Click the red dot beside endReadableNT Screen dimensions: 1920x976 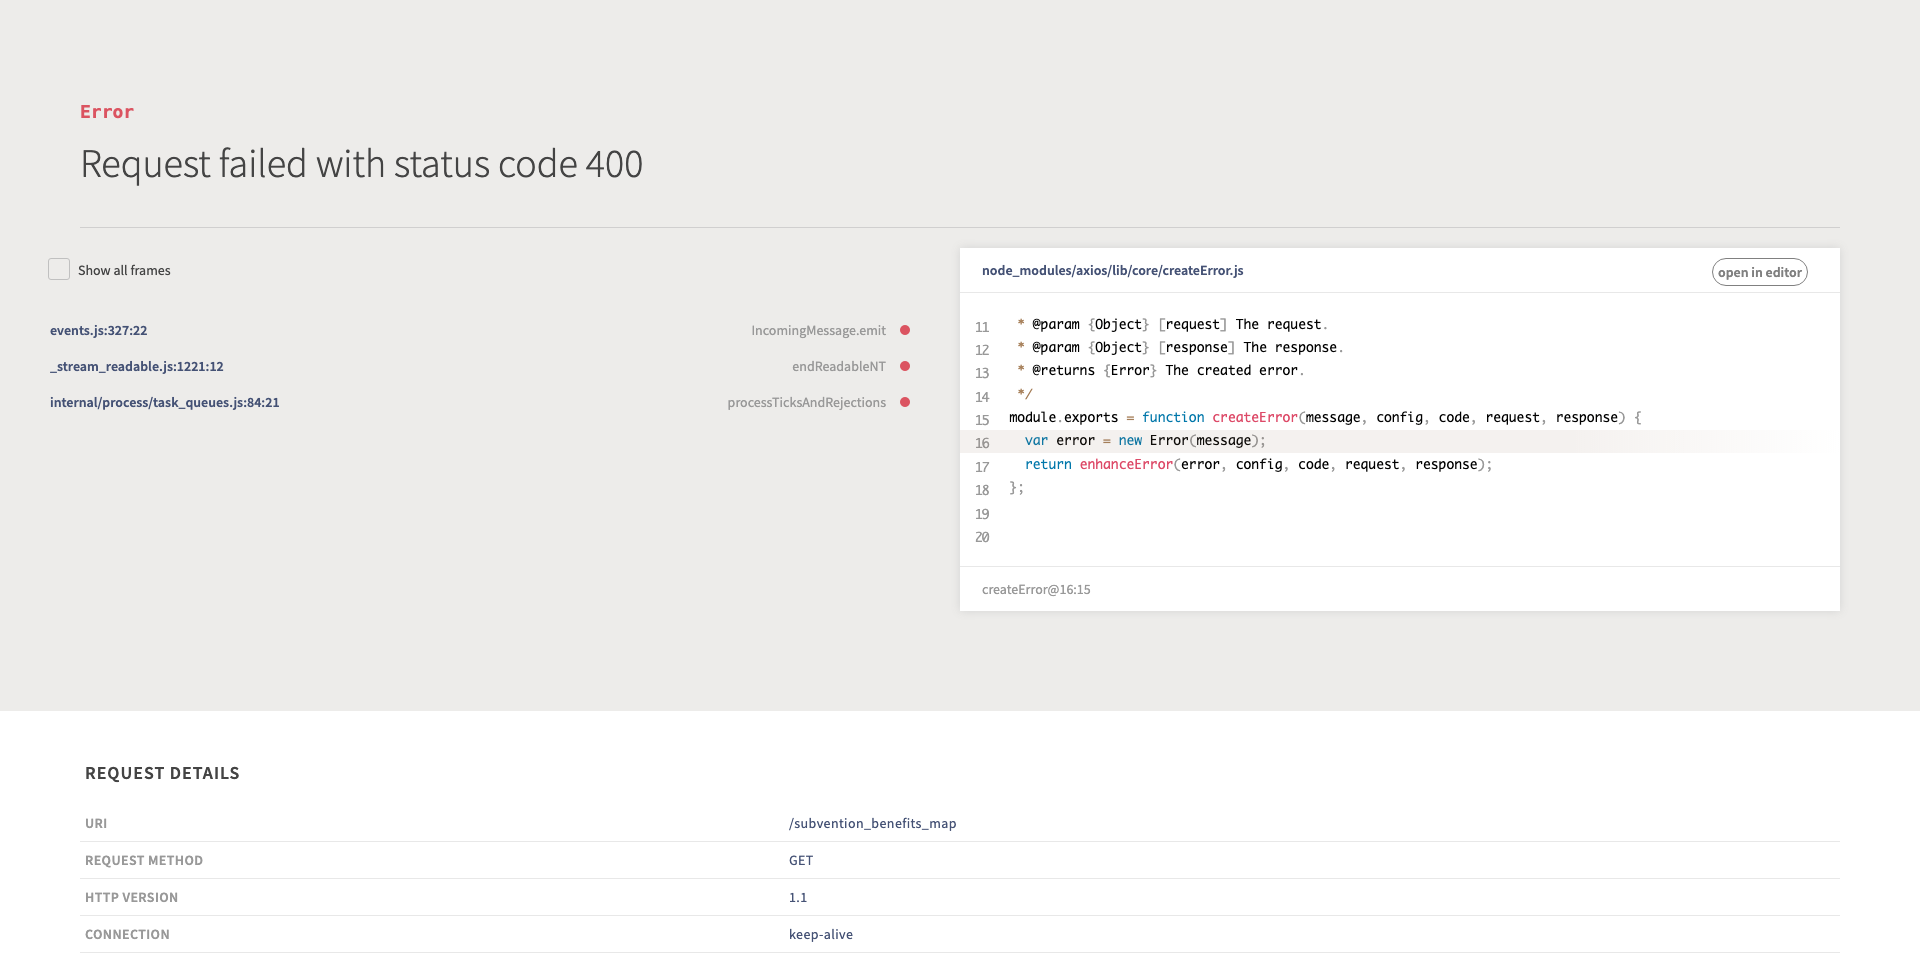[x=905, y=366]
